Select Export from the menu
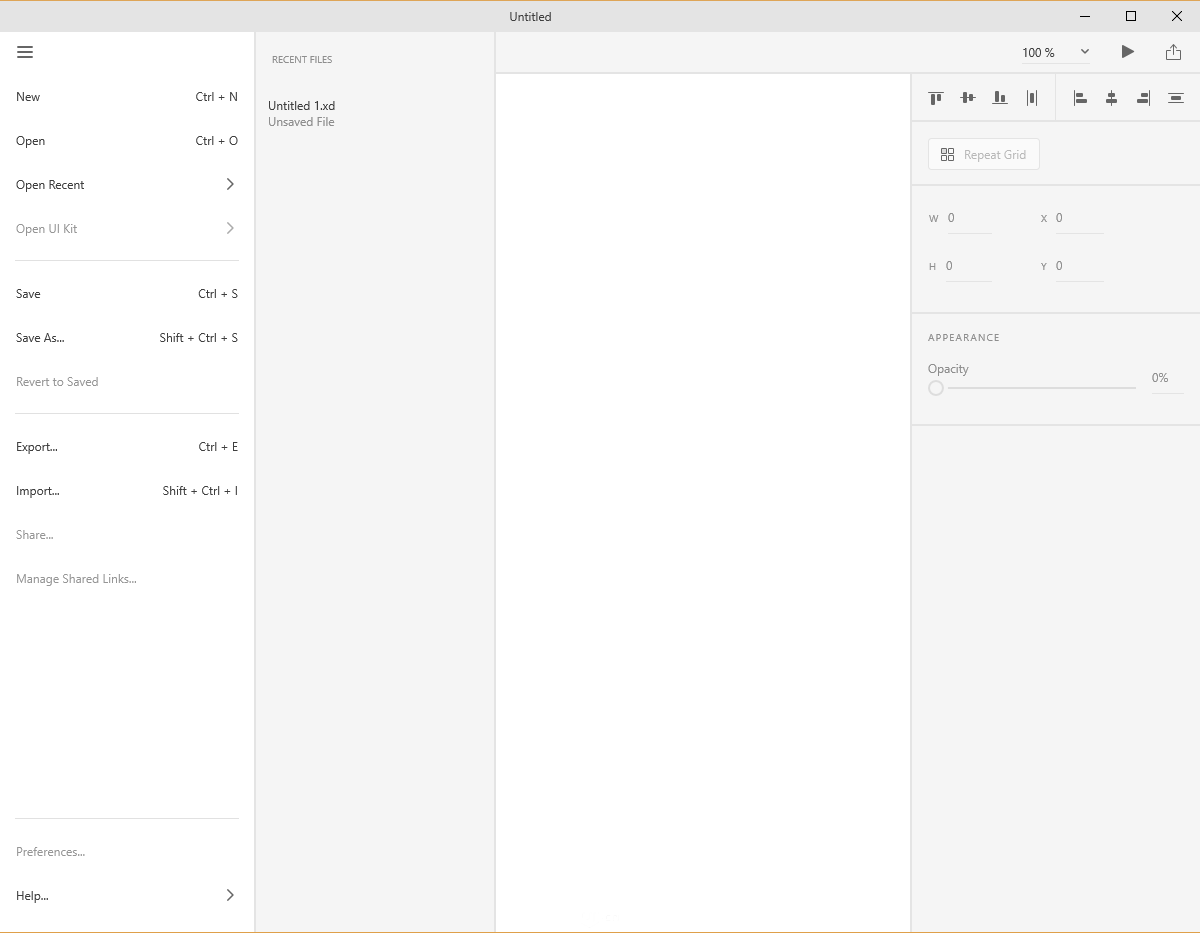The image size is (1200, 933). point(36,446)
